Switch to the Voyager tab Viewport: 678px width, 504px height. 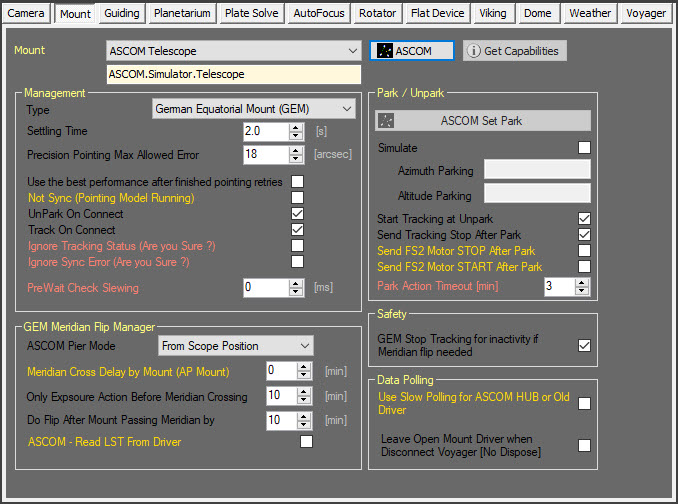point(646,13)
